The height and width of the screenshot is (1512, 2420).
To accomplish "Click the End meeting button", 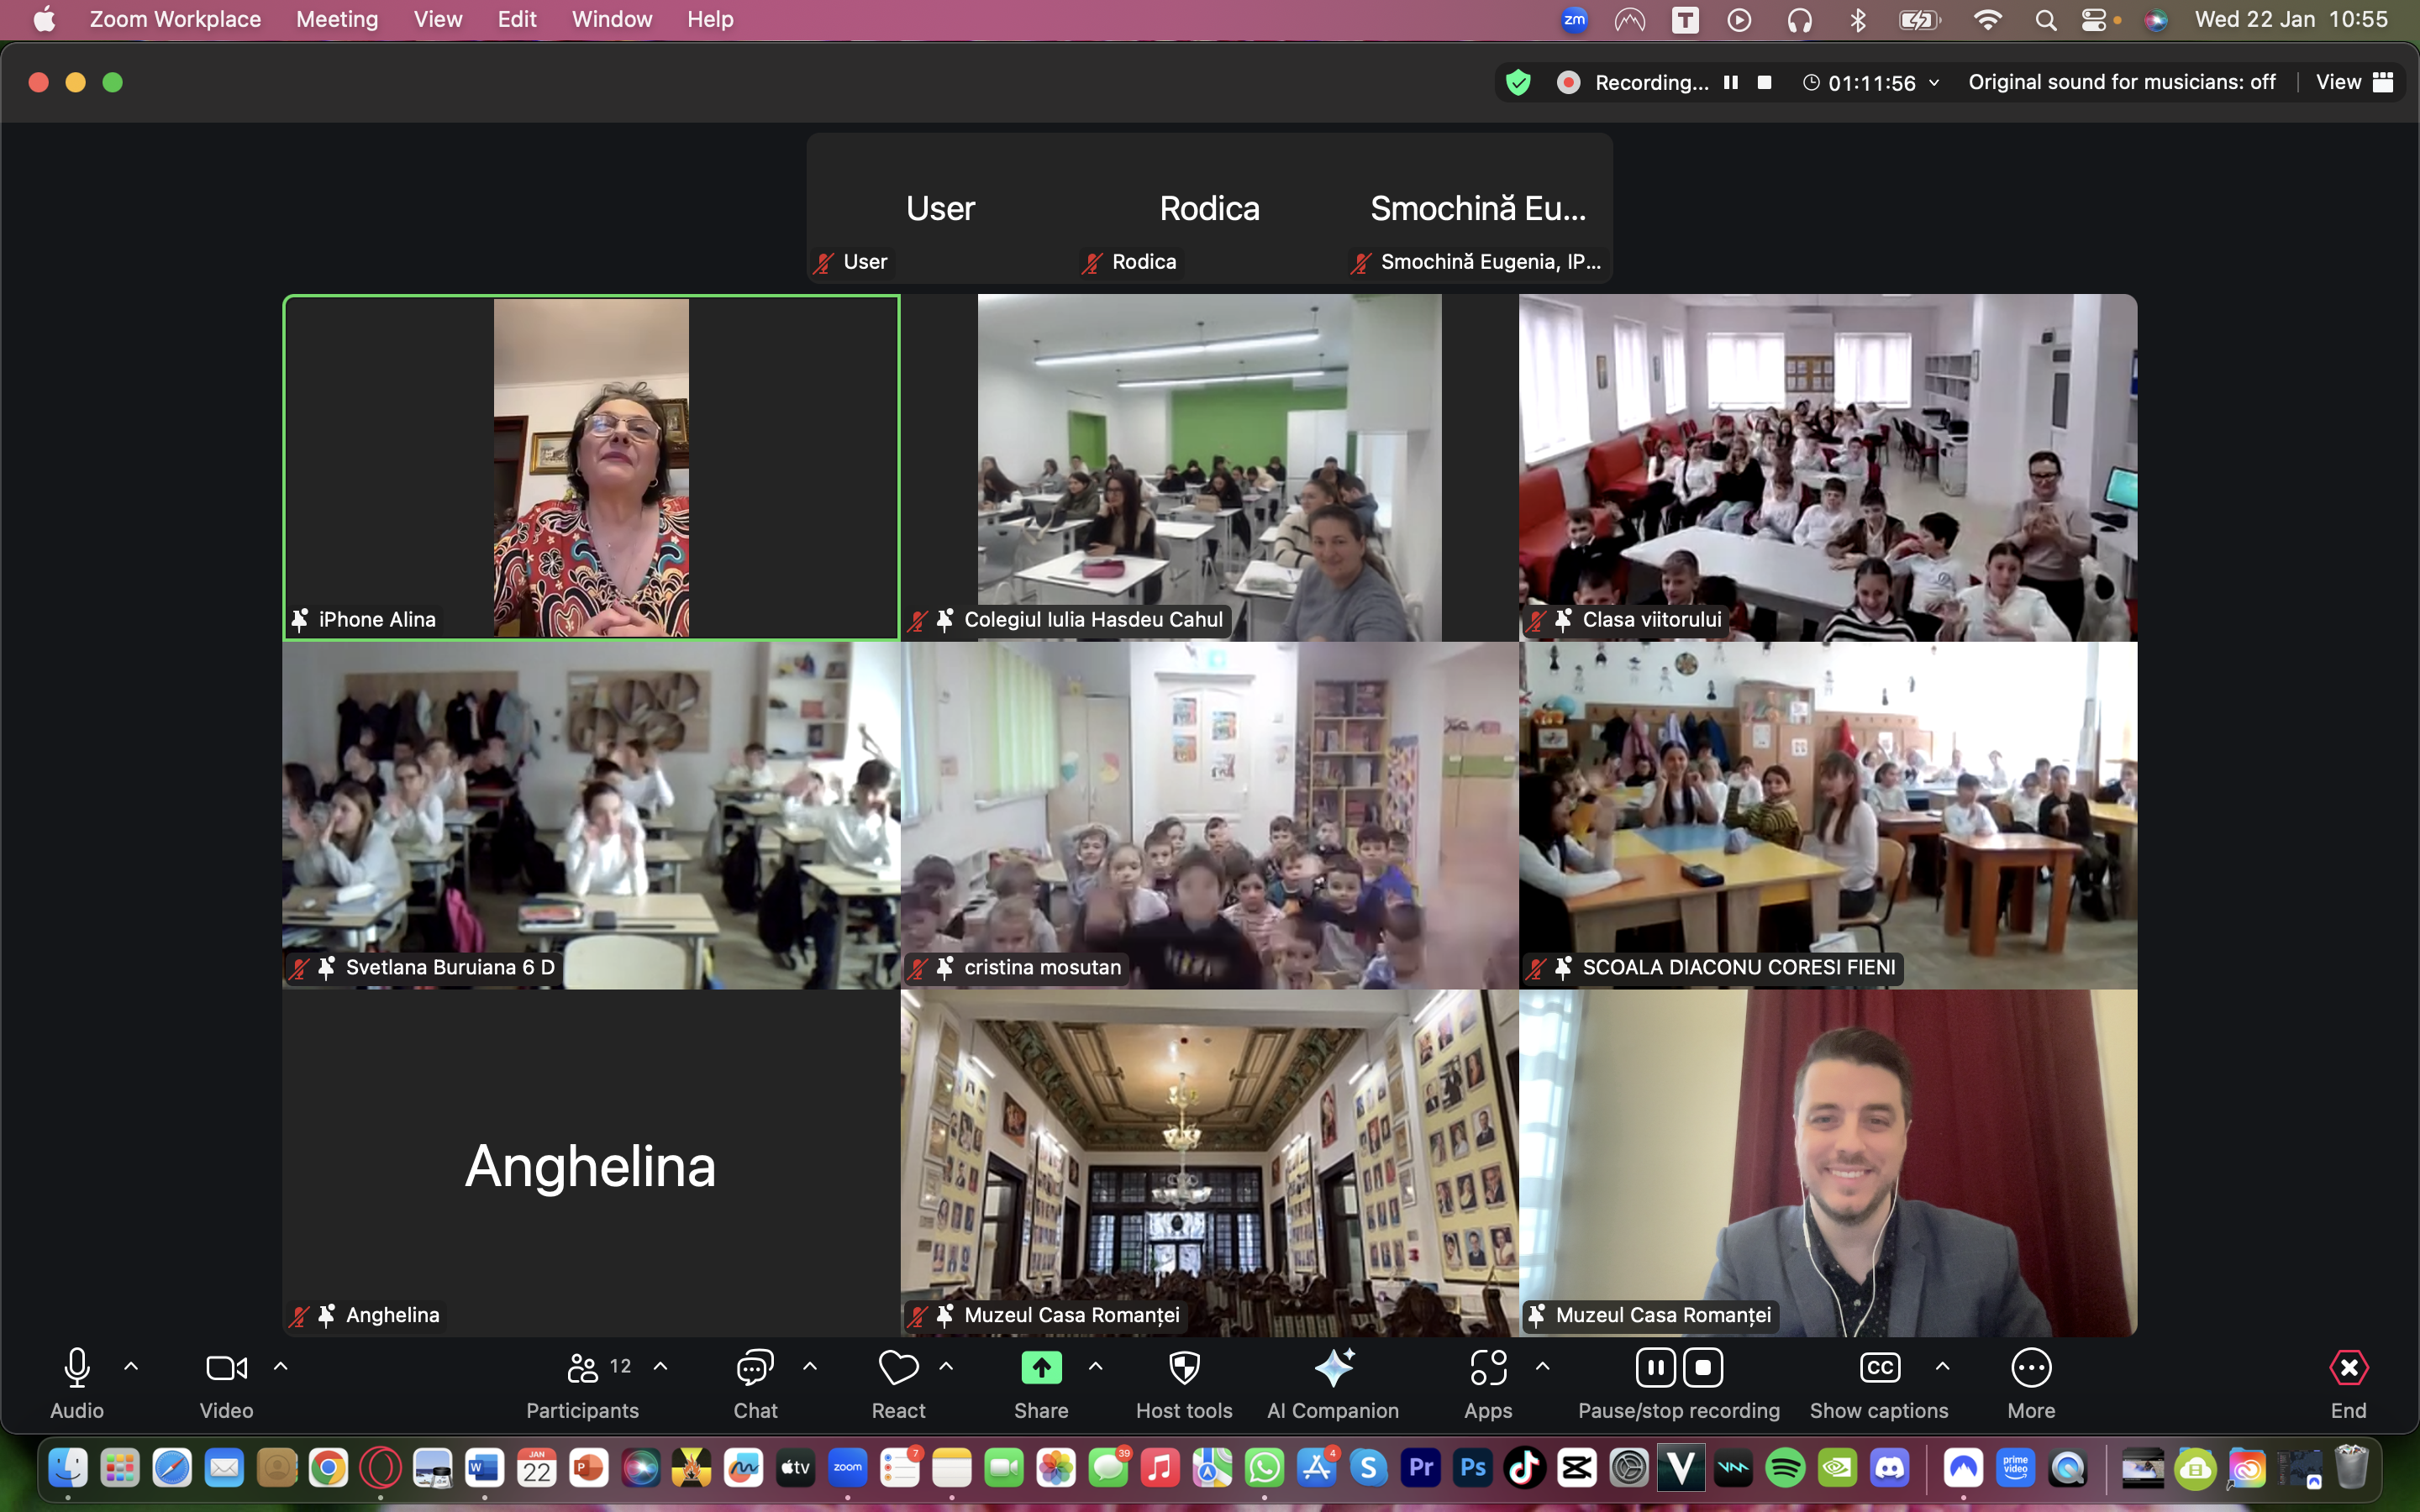I will 2348,1368.
